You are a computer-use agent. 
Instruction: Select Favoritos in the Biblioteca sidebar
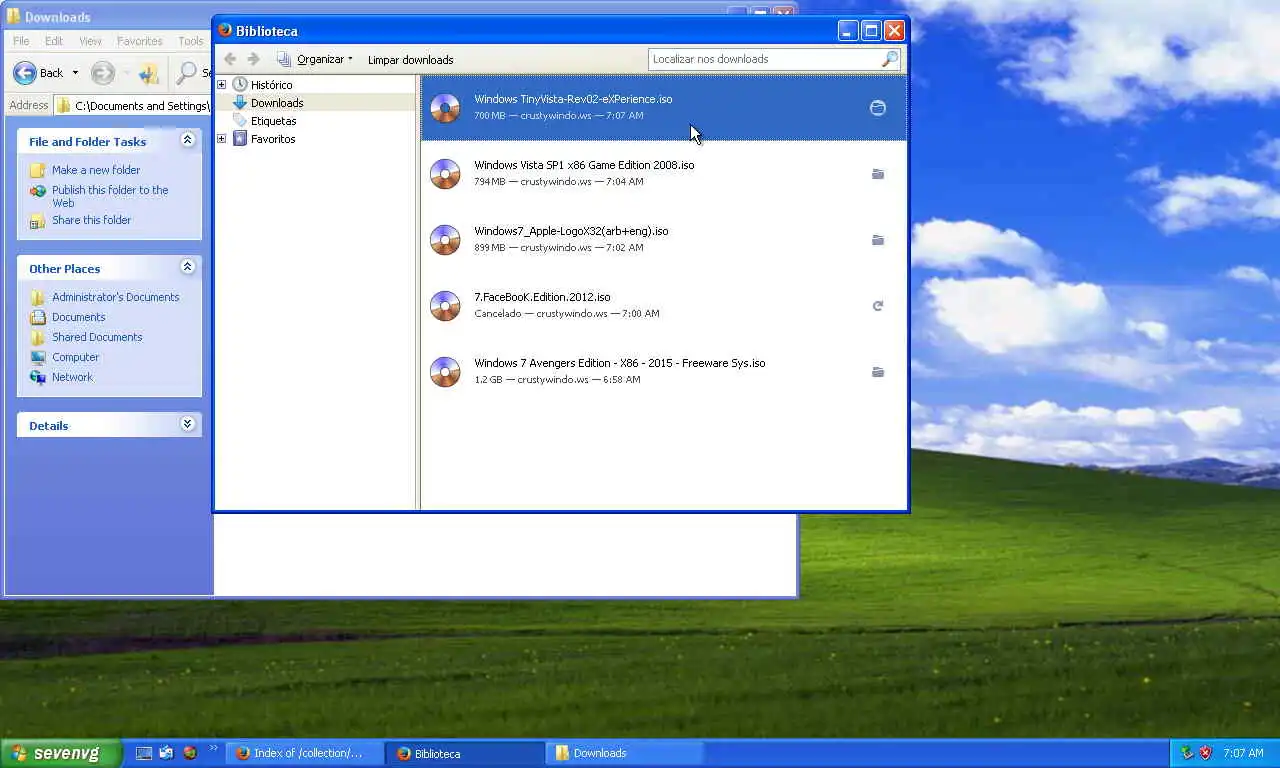click(x=273, y=139)
